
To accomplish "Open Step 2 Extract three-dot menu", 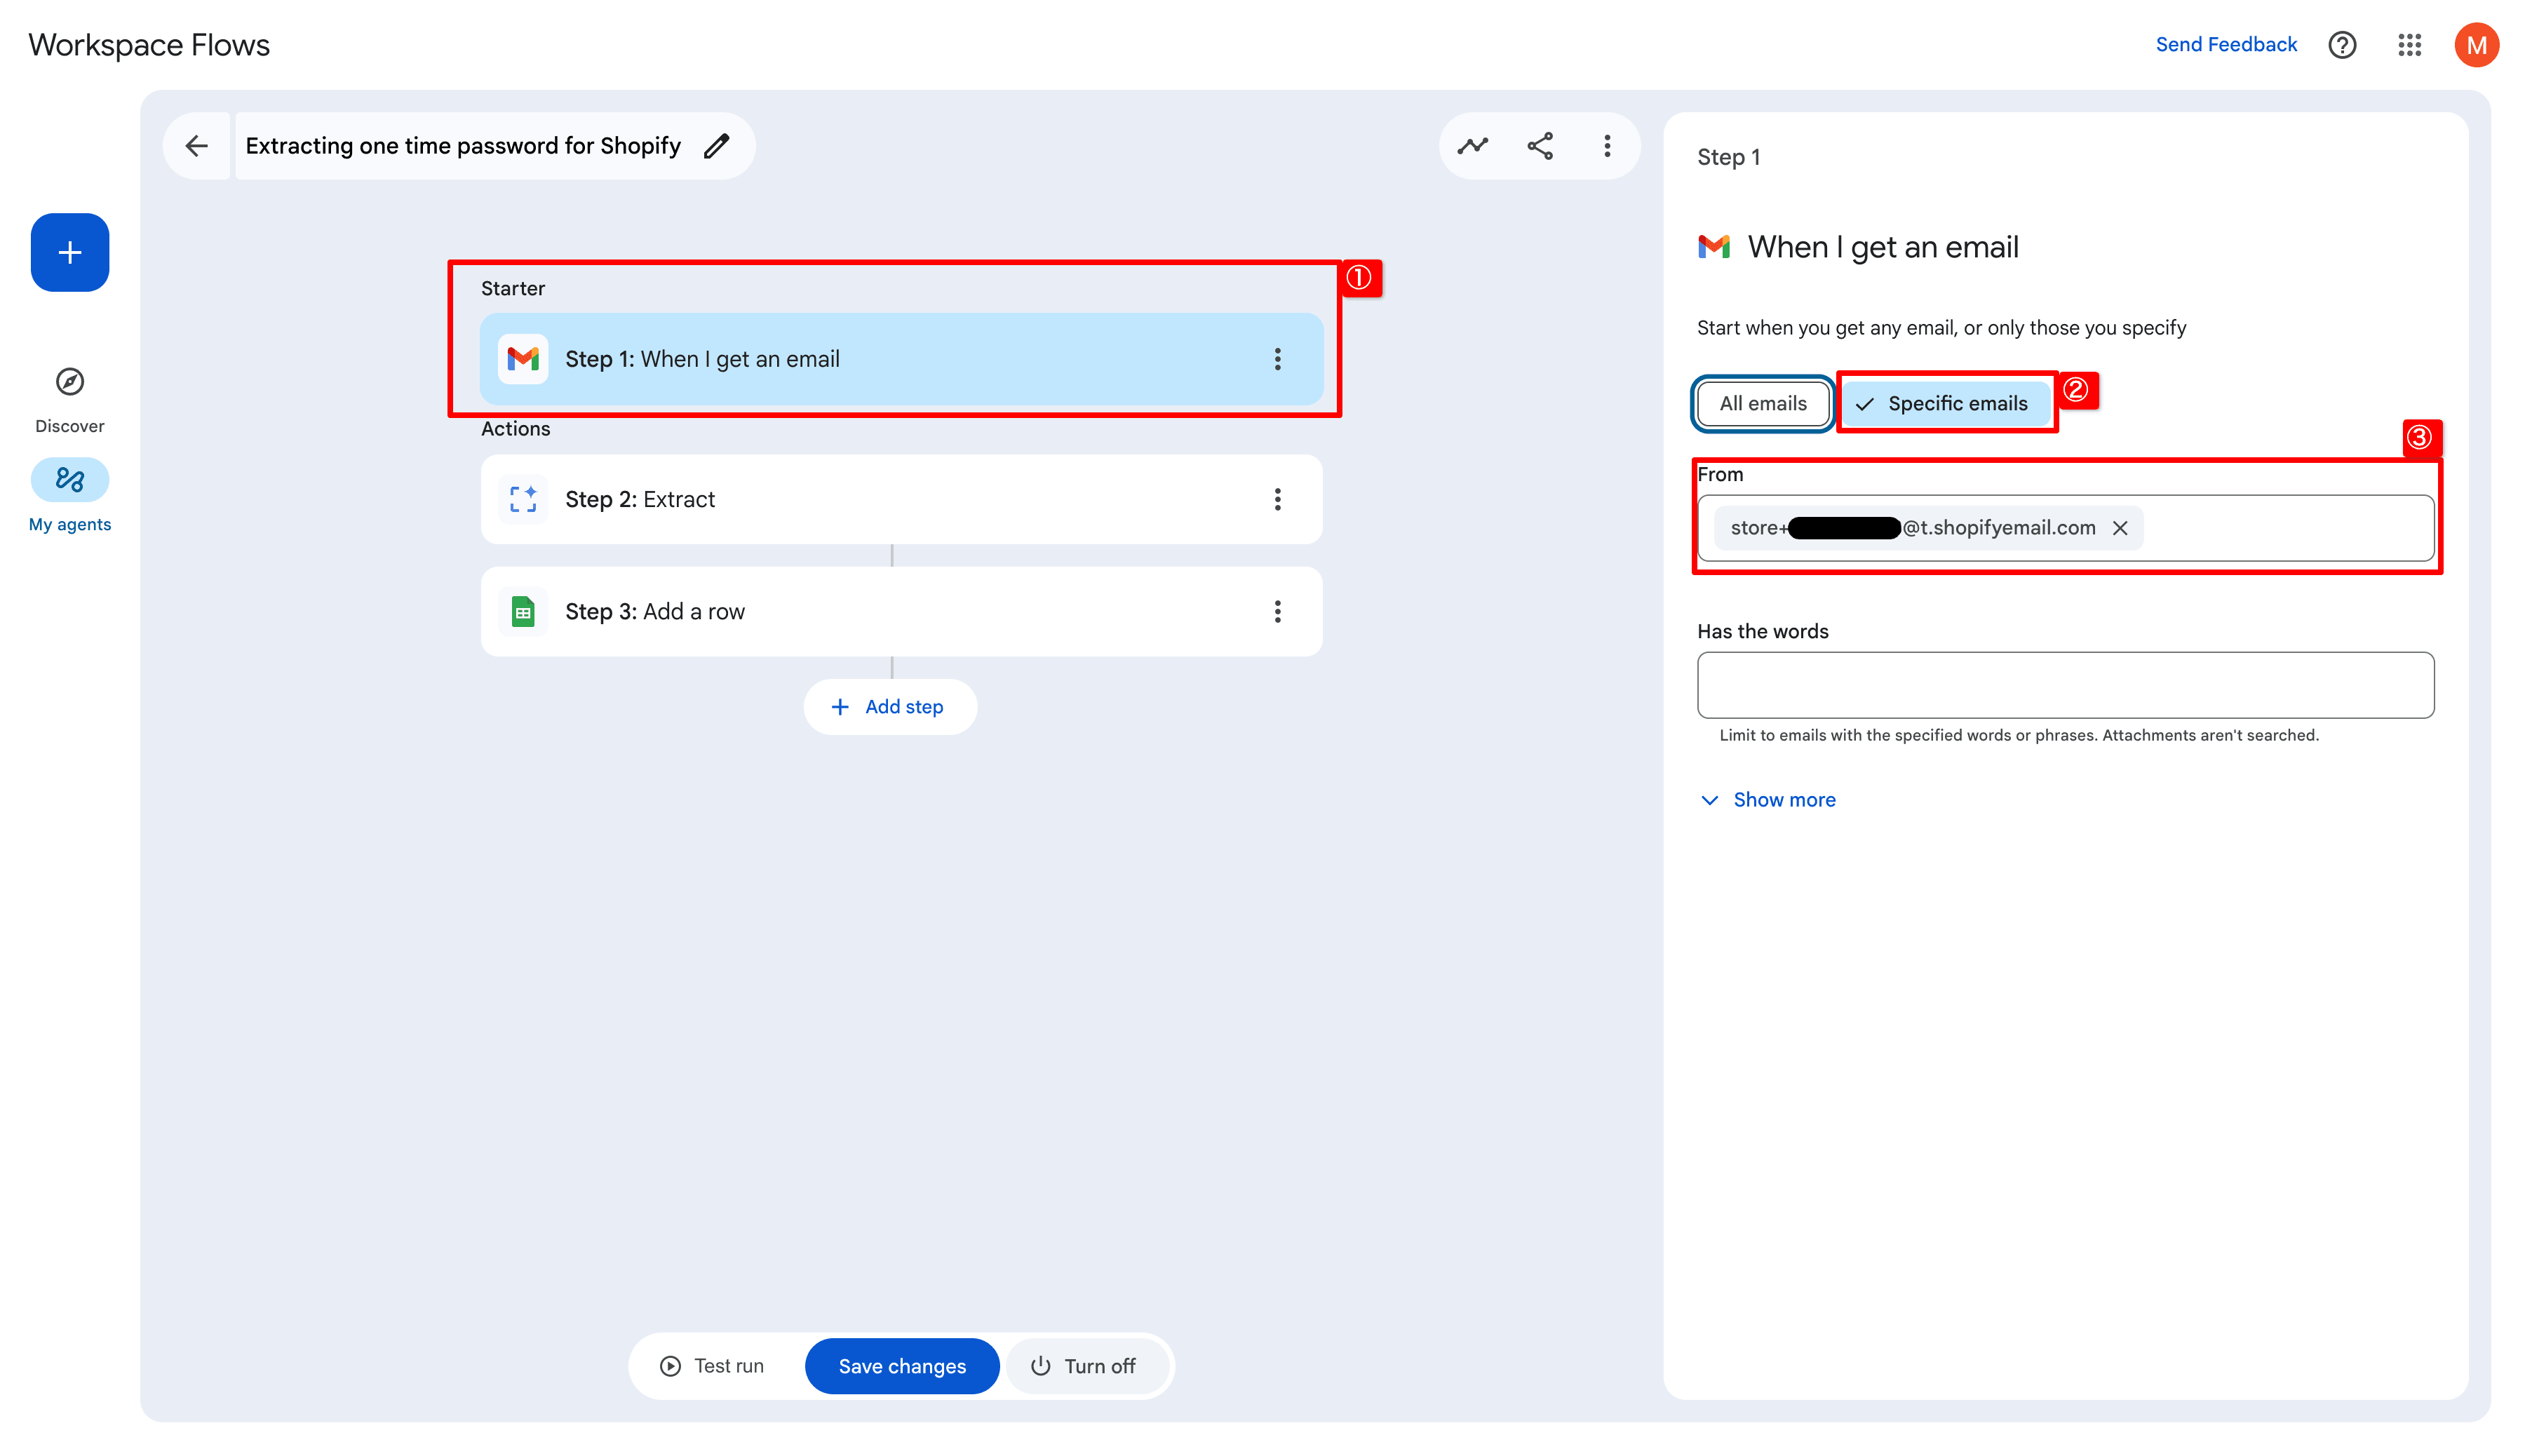I will (x=1277, y=500).
